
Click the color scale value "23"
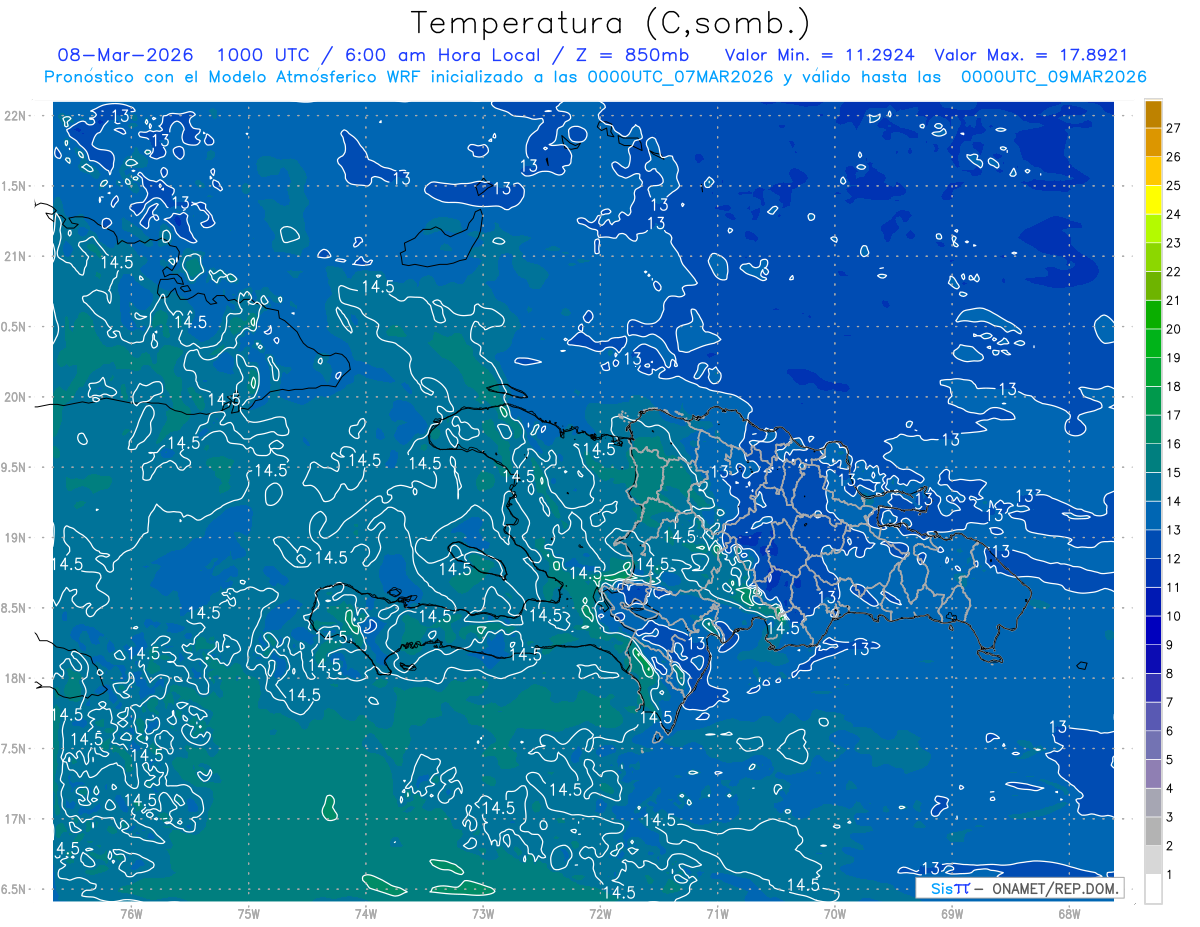point(1173,242)
